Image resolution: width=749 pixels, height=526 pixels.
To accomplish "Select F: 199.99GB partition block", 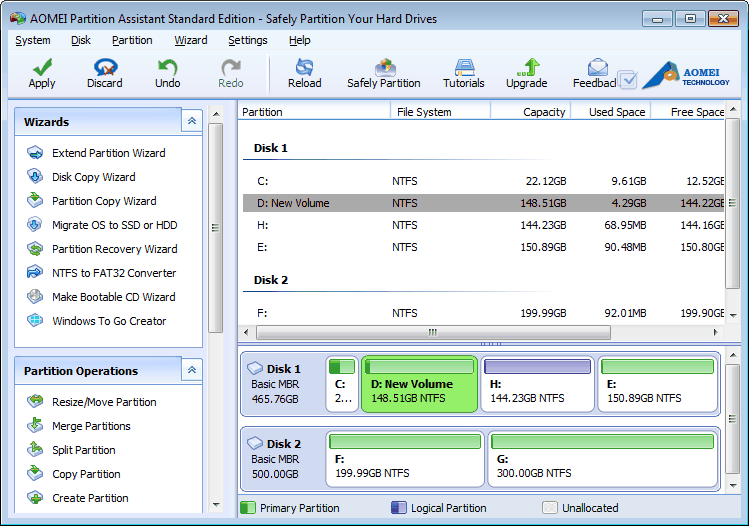I will [x=405, y=459].
